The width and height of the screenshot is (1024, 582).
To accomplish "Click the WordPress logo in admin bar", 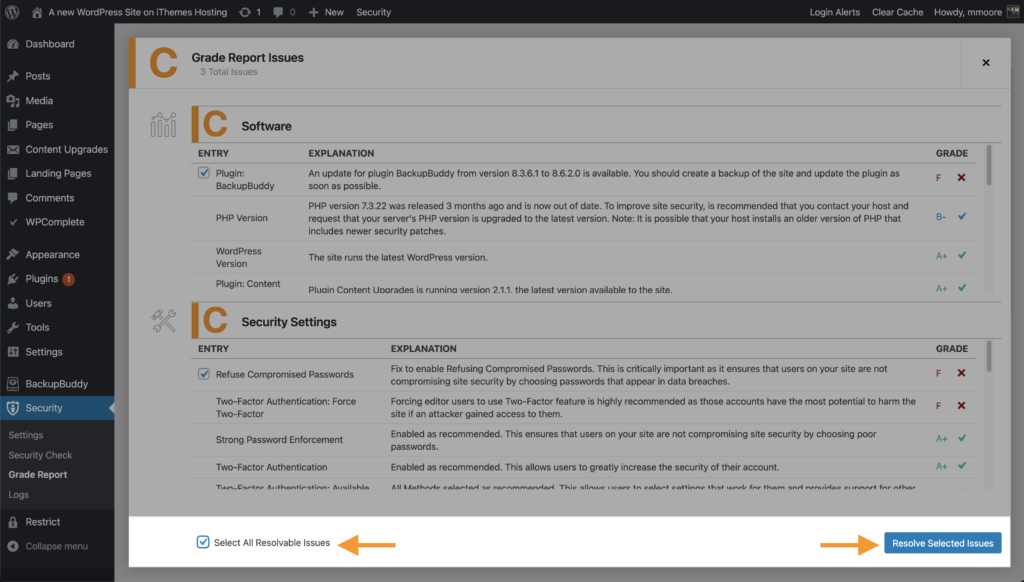I will [x=12, y=12].
